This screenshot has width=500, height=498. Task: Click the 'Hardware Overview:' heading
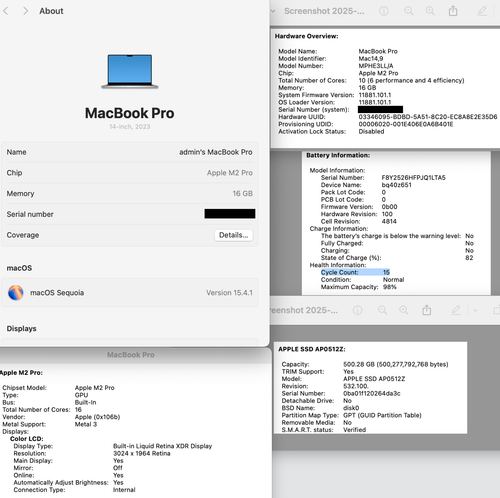click(x=306, y=36)
